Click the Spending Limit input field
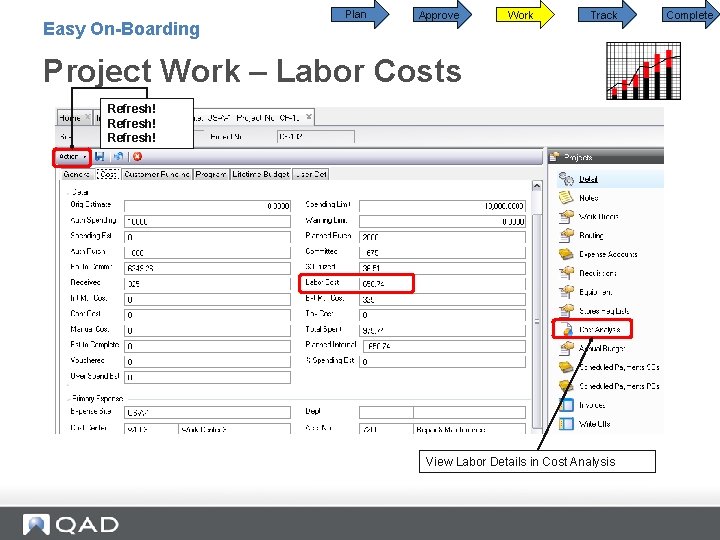The width and height of the screenshot is (720, 540). tap(442, 206)
